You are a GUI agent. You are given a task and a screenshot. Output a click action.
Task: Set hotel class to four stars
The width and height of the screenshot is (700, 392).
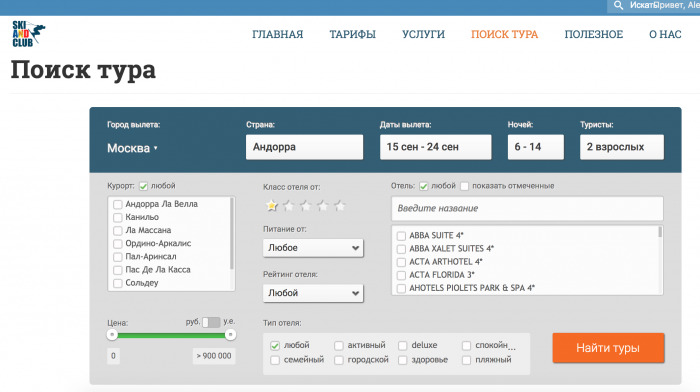pyautogui.click(x=323, y=206)
